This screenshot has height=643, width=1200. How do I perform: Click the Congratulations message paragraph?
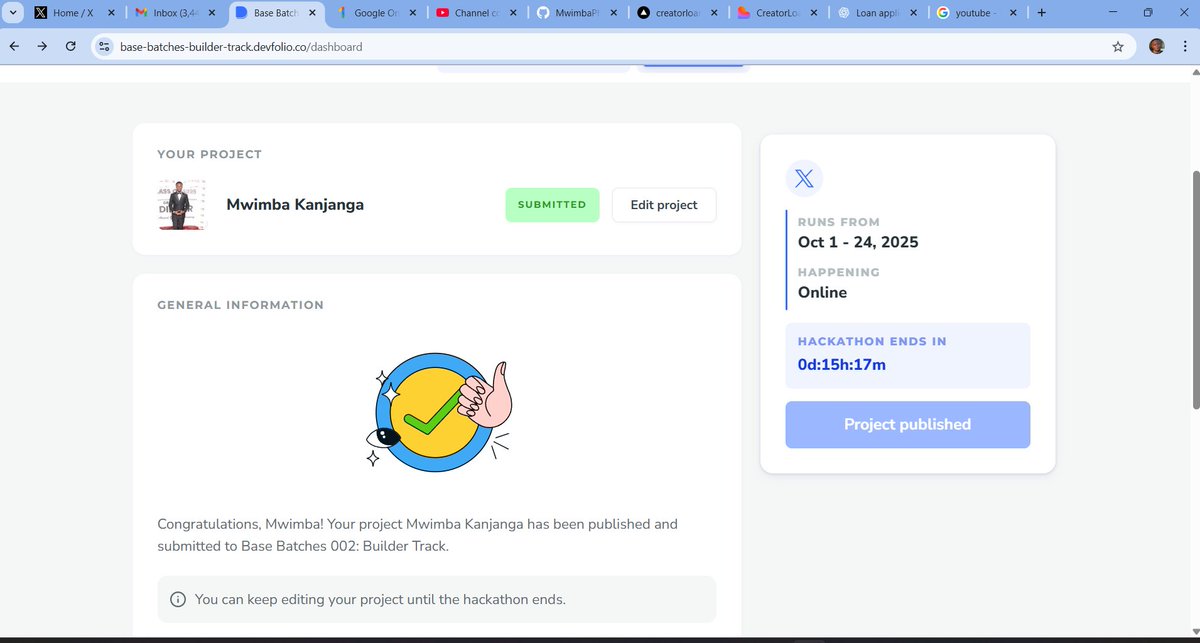(417, 535)
